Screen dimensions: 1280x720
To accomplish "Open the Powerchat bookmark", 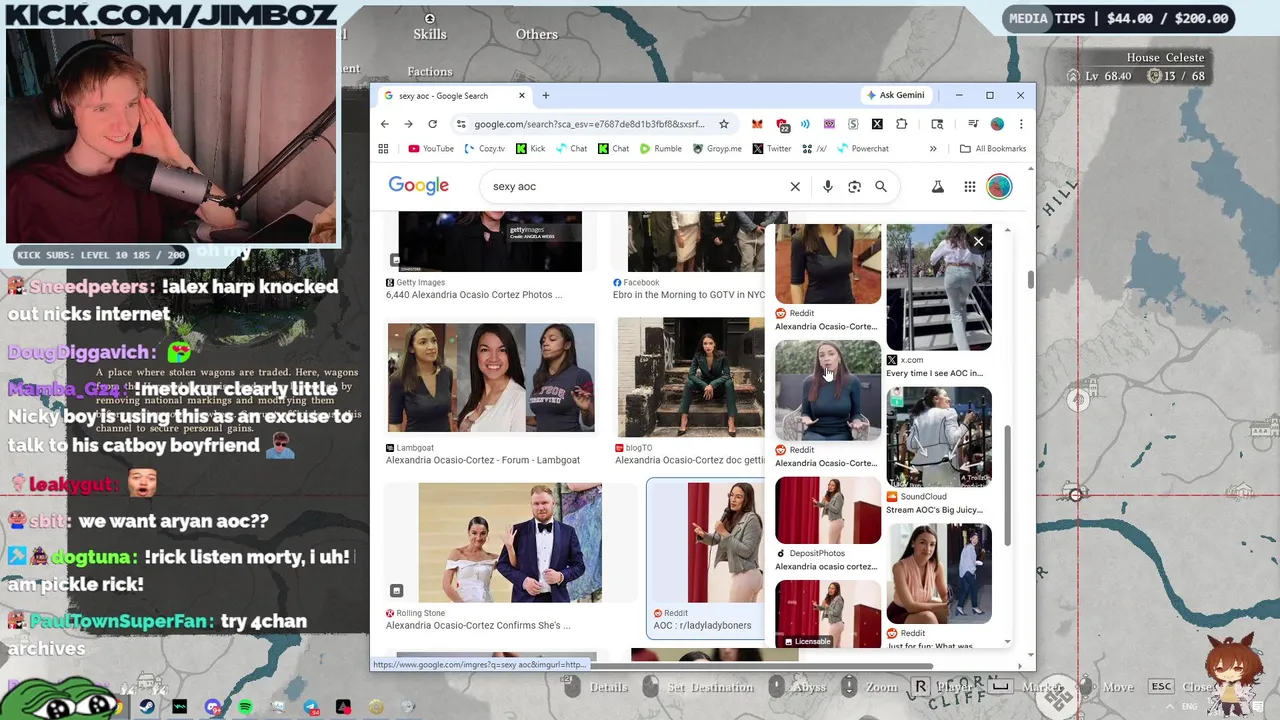I will 862,149.
